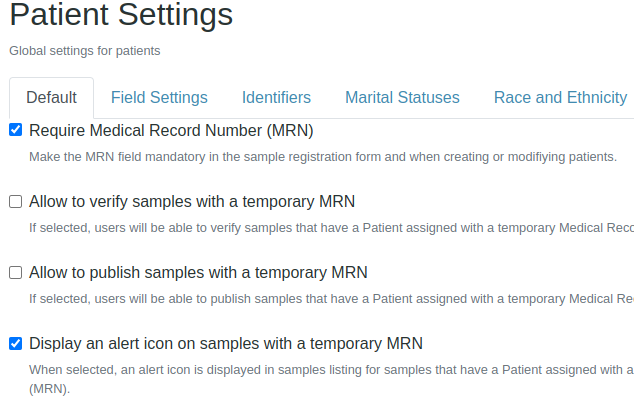This screenshot has width=634, height=406.
Task: Click the 'Allow to verify samples' label text
Action: (x=192, y=201)
